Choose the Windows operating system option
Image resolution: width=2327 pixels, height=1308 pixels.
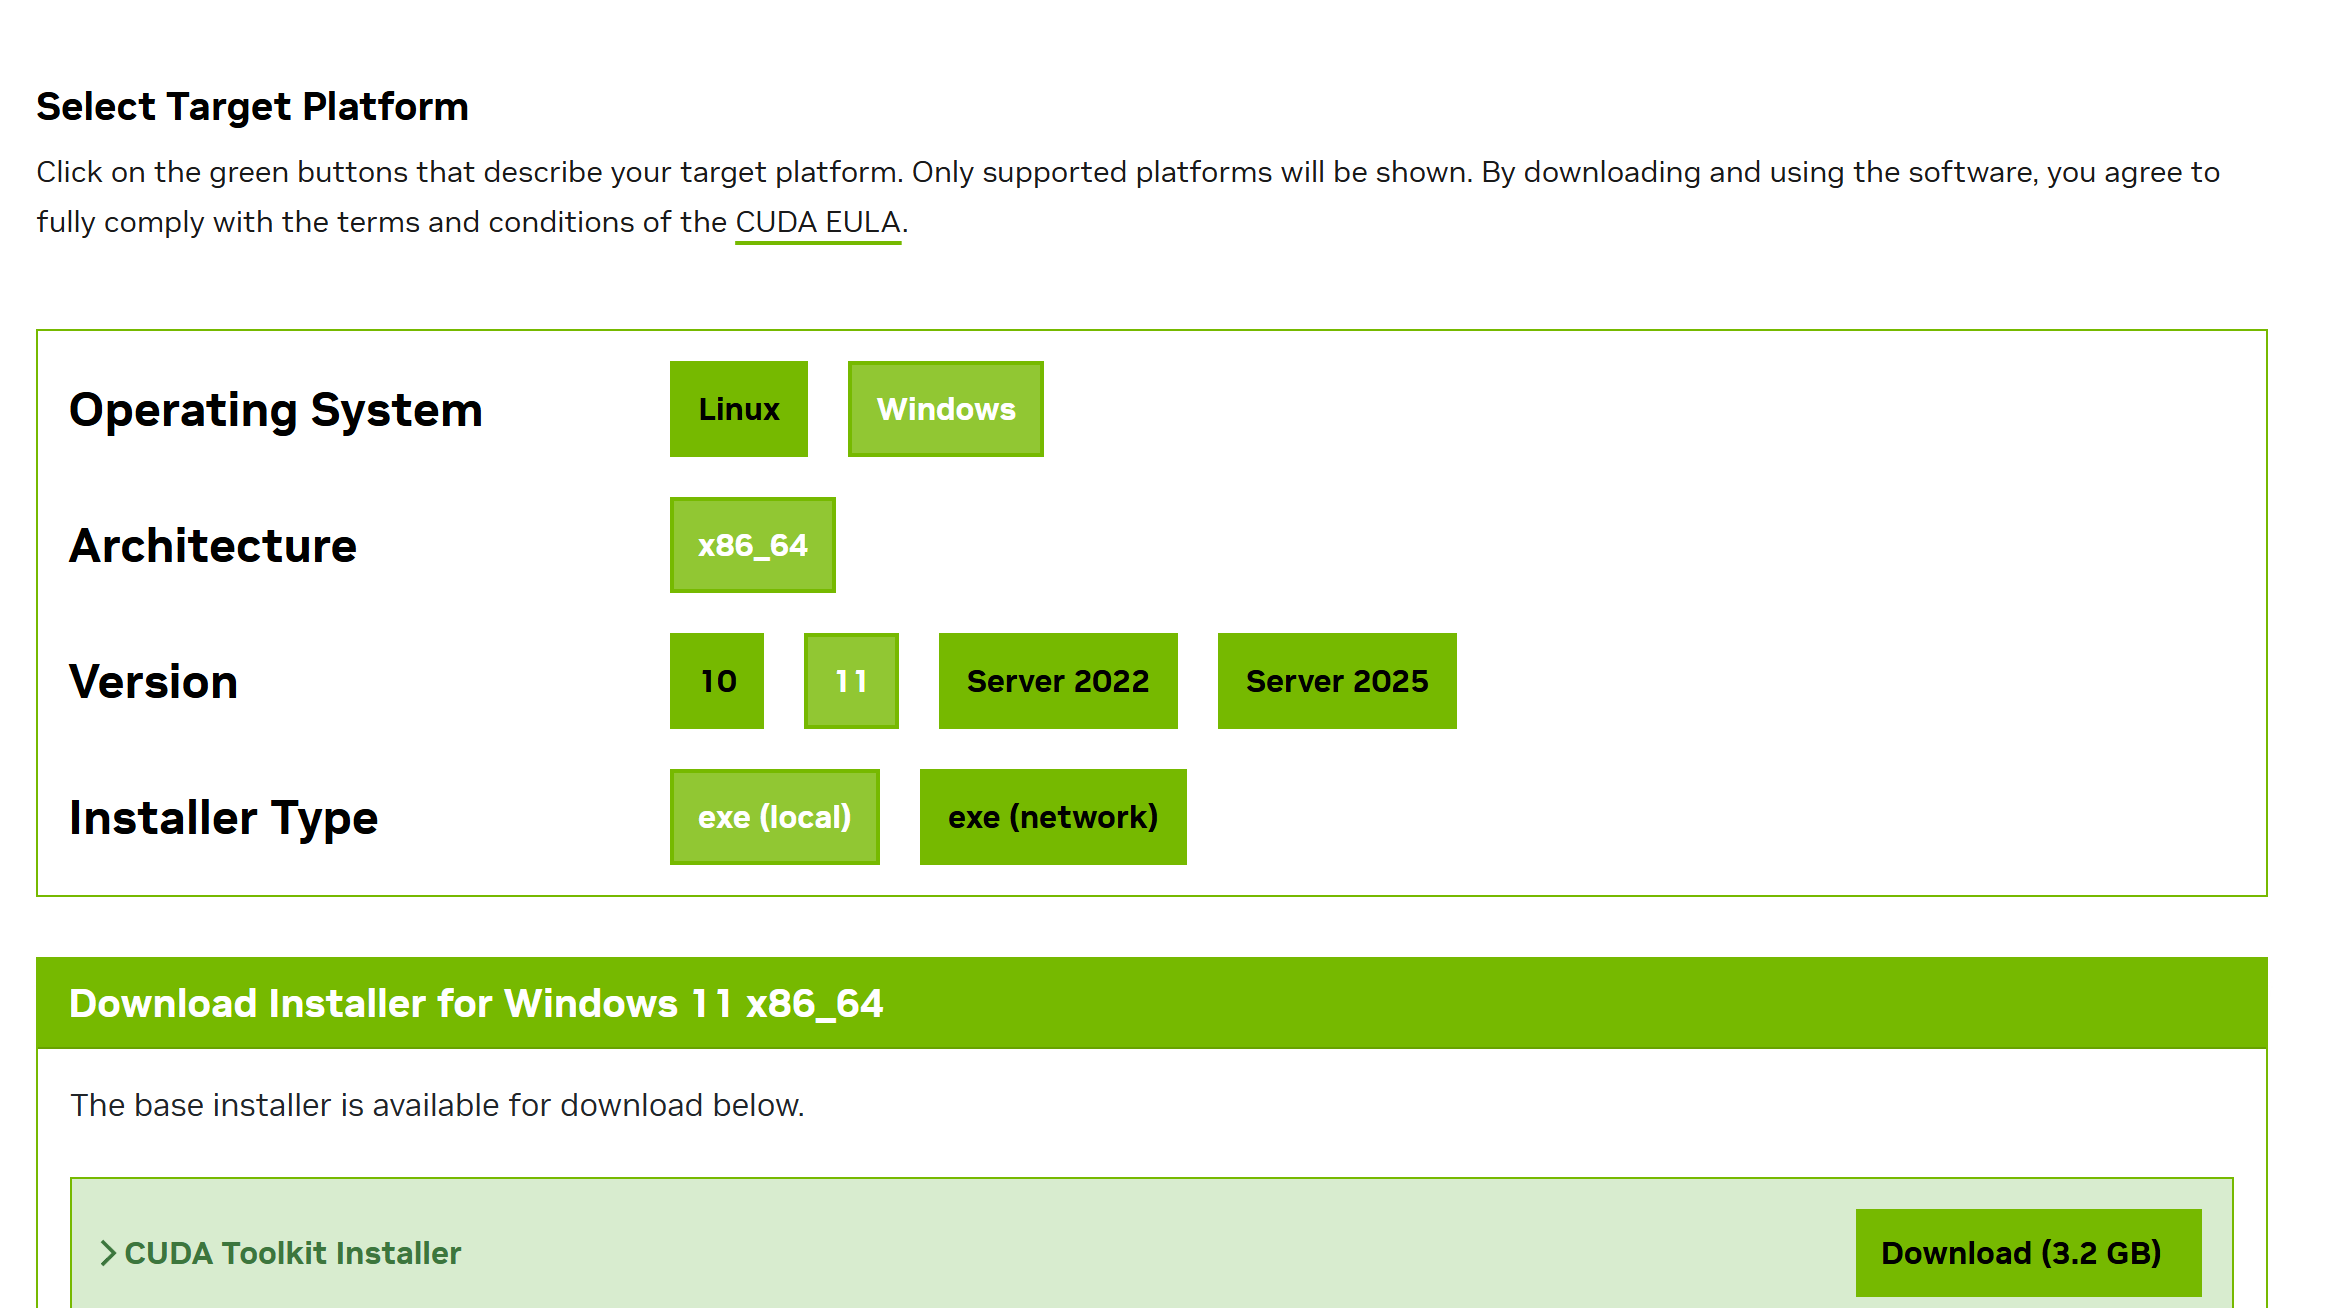(945, 409)
